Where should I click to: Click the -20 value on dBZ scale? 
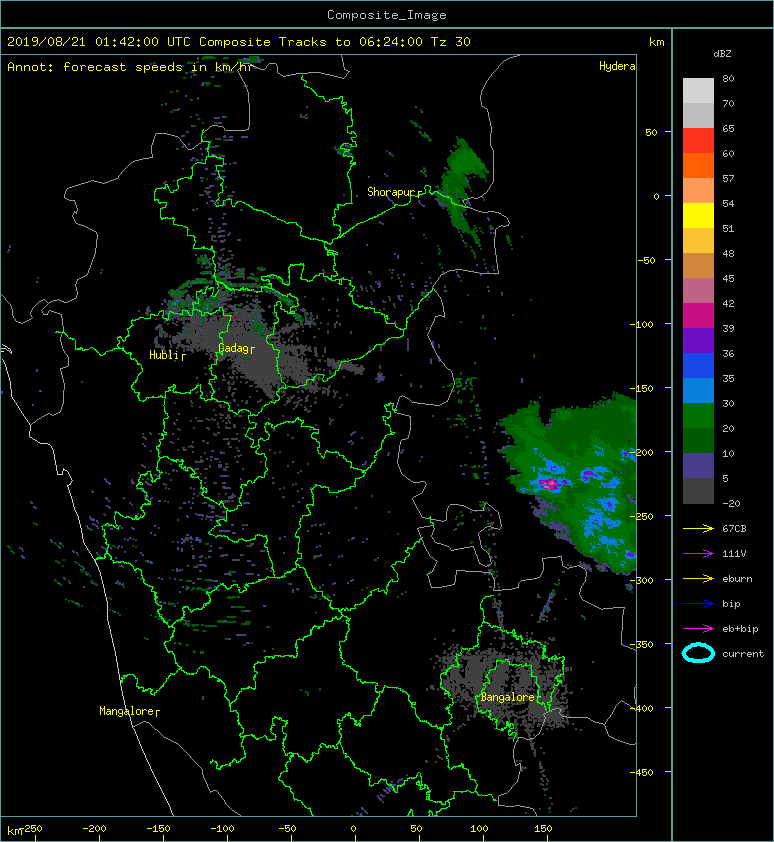pos(732,504)
